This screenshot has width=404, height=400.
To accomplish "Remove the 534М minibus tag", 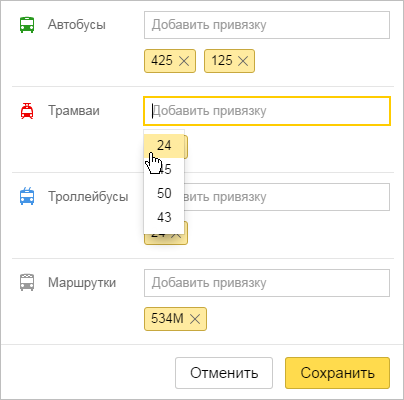I will (195, 319).
